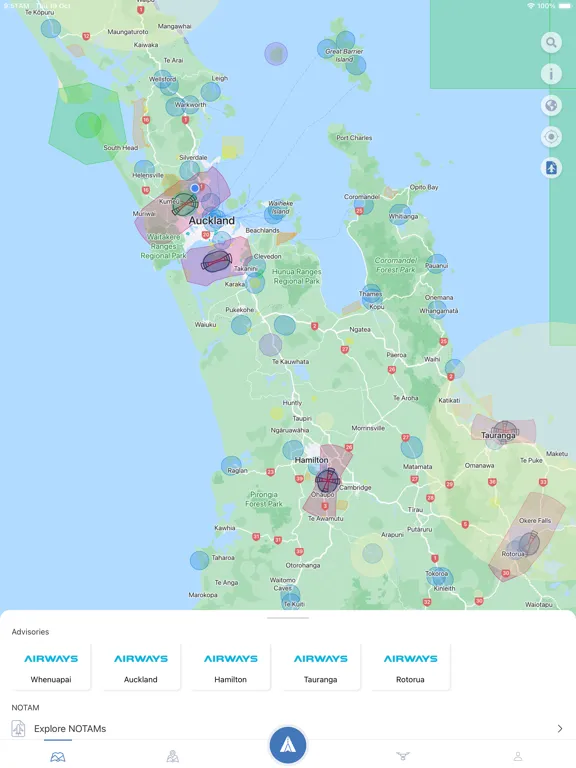The height and width of the screenshot is (768, 576).
Task: Tap the NOTAM document icon beside Explore NOTAMs
Action: pos(18,729)
